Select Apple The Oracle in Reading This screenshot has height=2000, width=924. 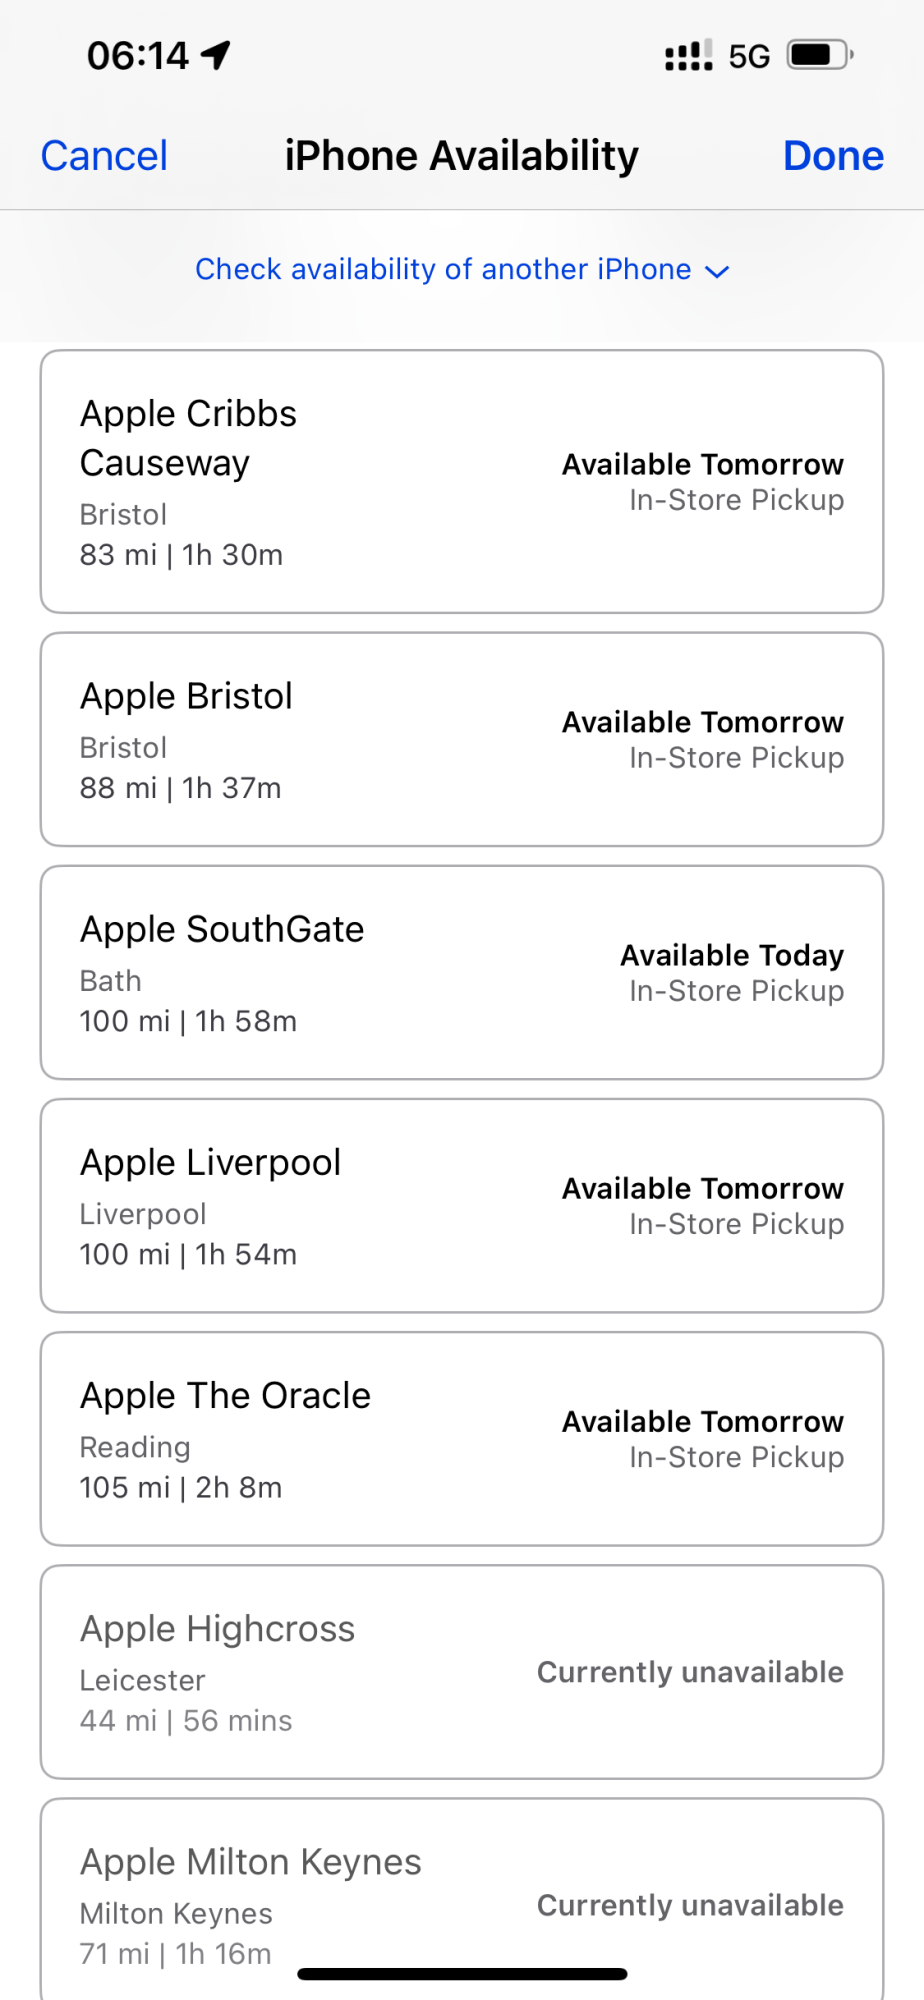coord(462,1438)
